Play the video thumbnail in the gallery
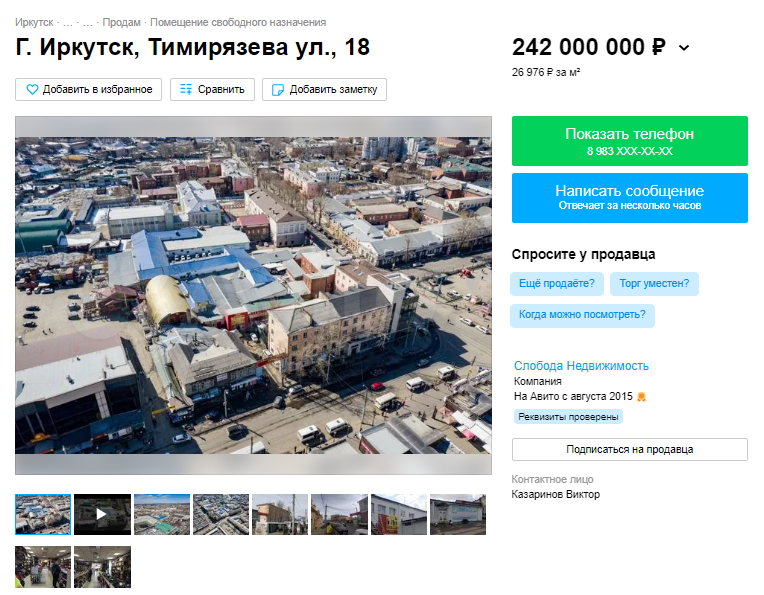The height and width of the screenshot is (595, 764). tap(102, 514)
